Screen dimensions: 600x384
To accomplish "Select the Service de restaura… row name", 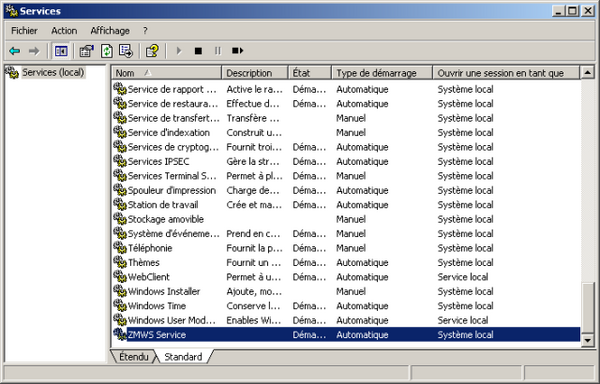I will [x=173, y=104].
